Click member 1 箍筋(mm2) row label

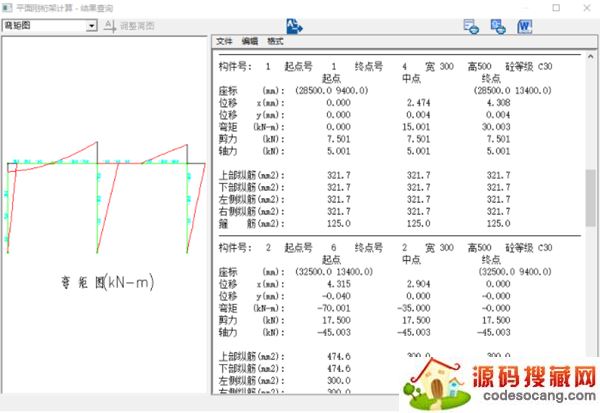[251, 224]
